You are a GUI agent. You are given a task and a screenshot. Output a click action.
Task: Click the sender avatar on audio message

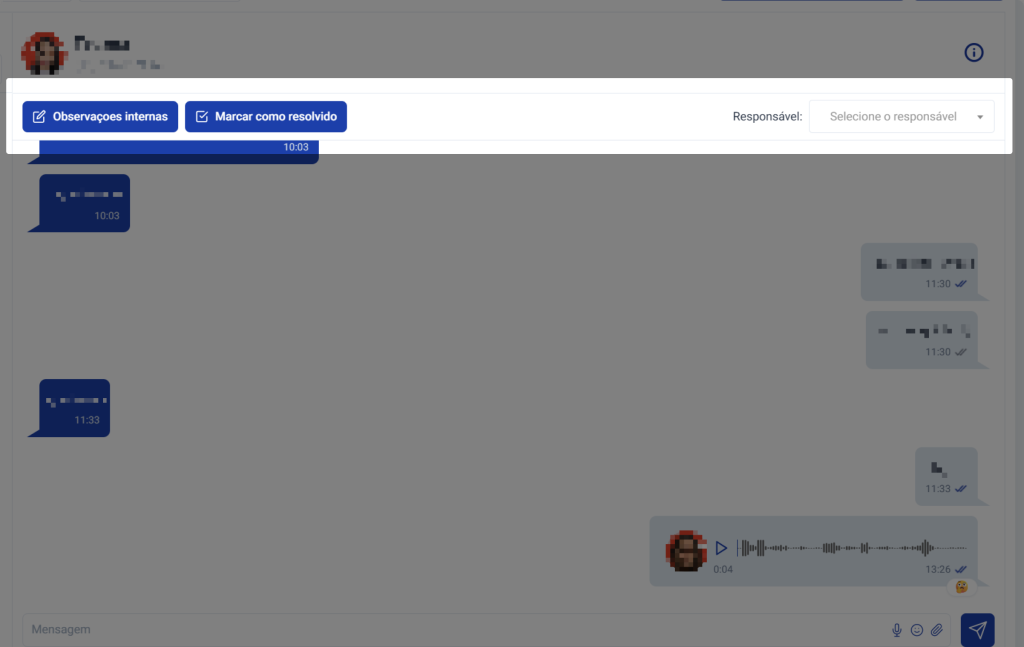(687, 551)
